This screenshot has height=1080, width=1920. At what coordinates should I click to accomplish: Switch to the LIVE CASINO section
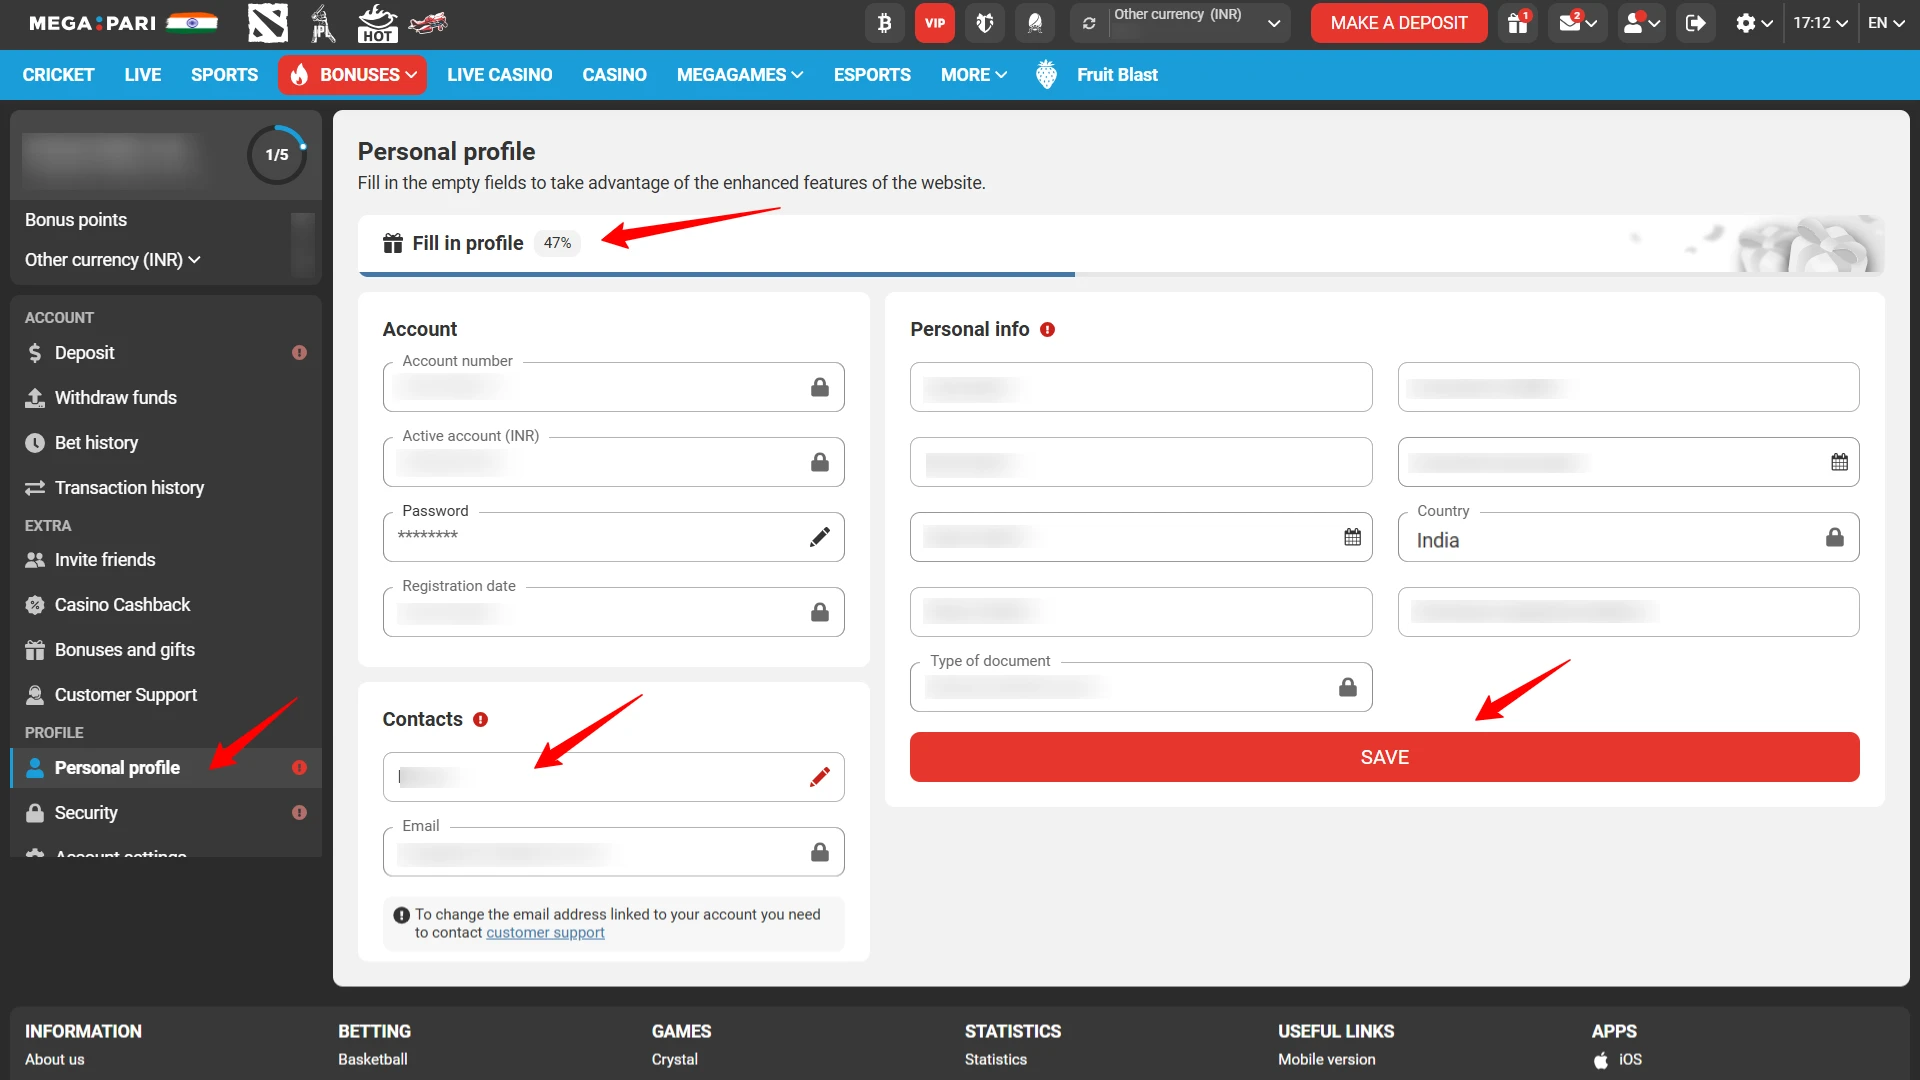click(x=499, y=74)
